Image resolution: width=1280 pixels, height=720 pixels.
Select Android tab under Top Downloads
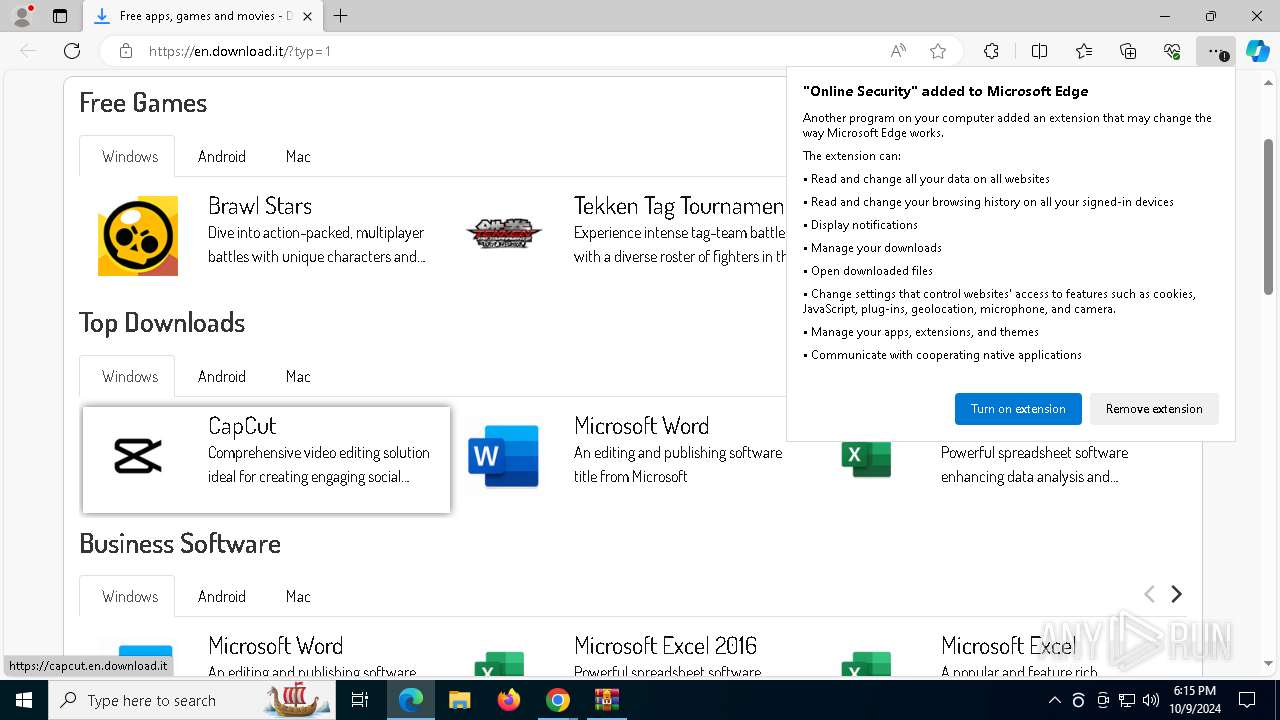222,376
